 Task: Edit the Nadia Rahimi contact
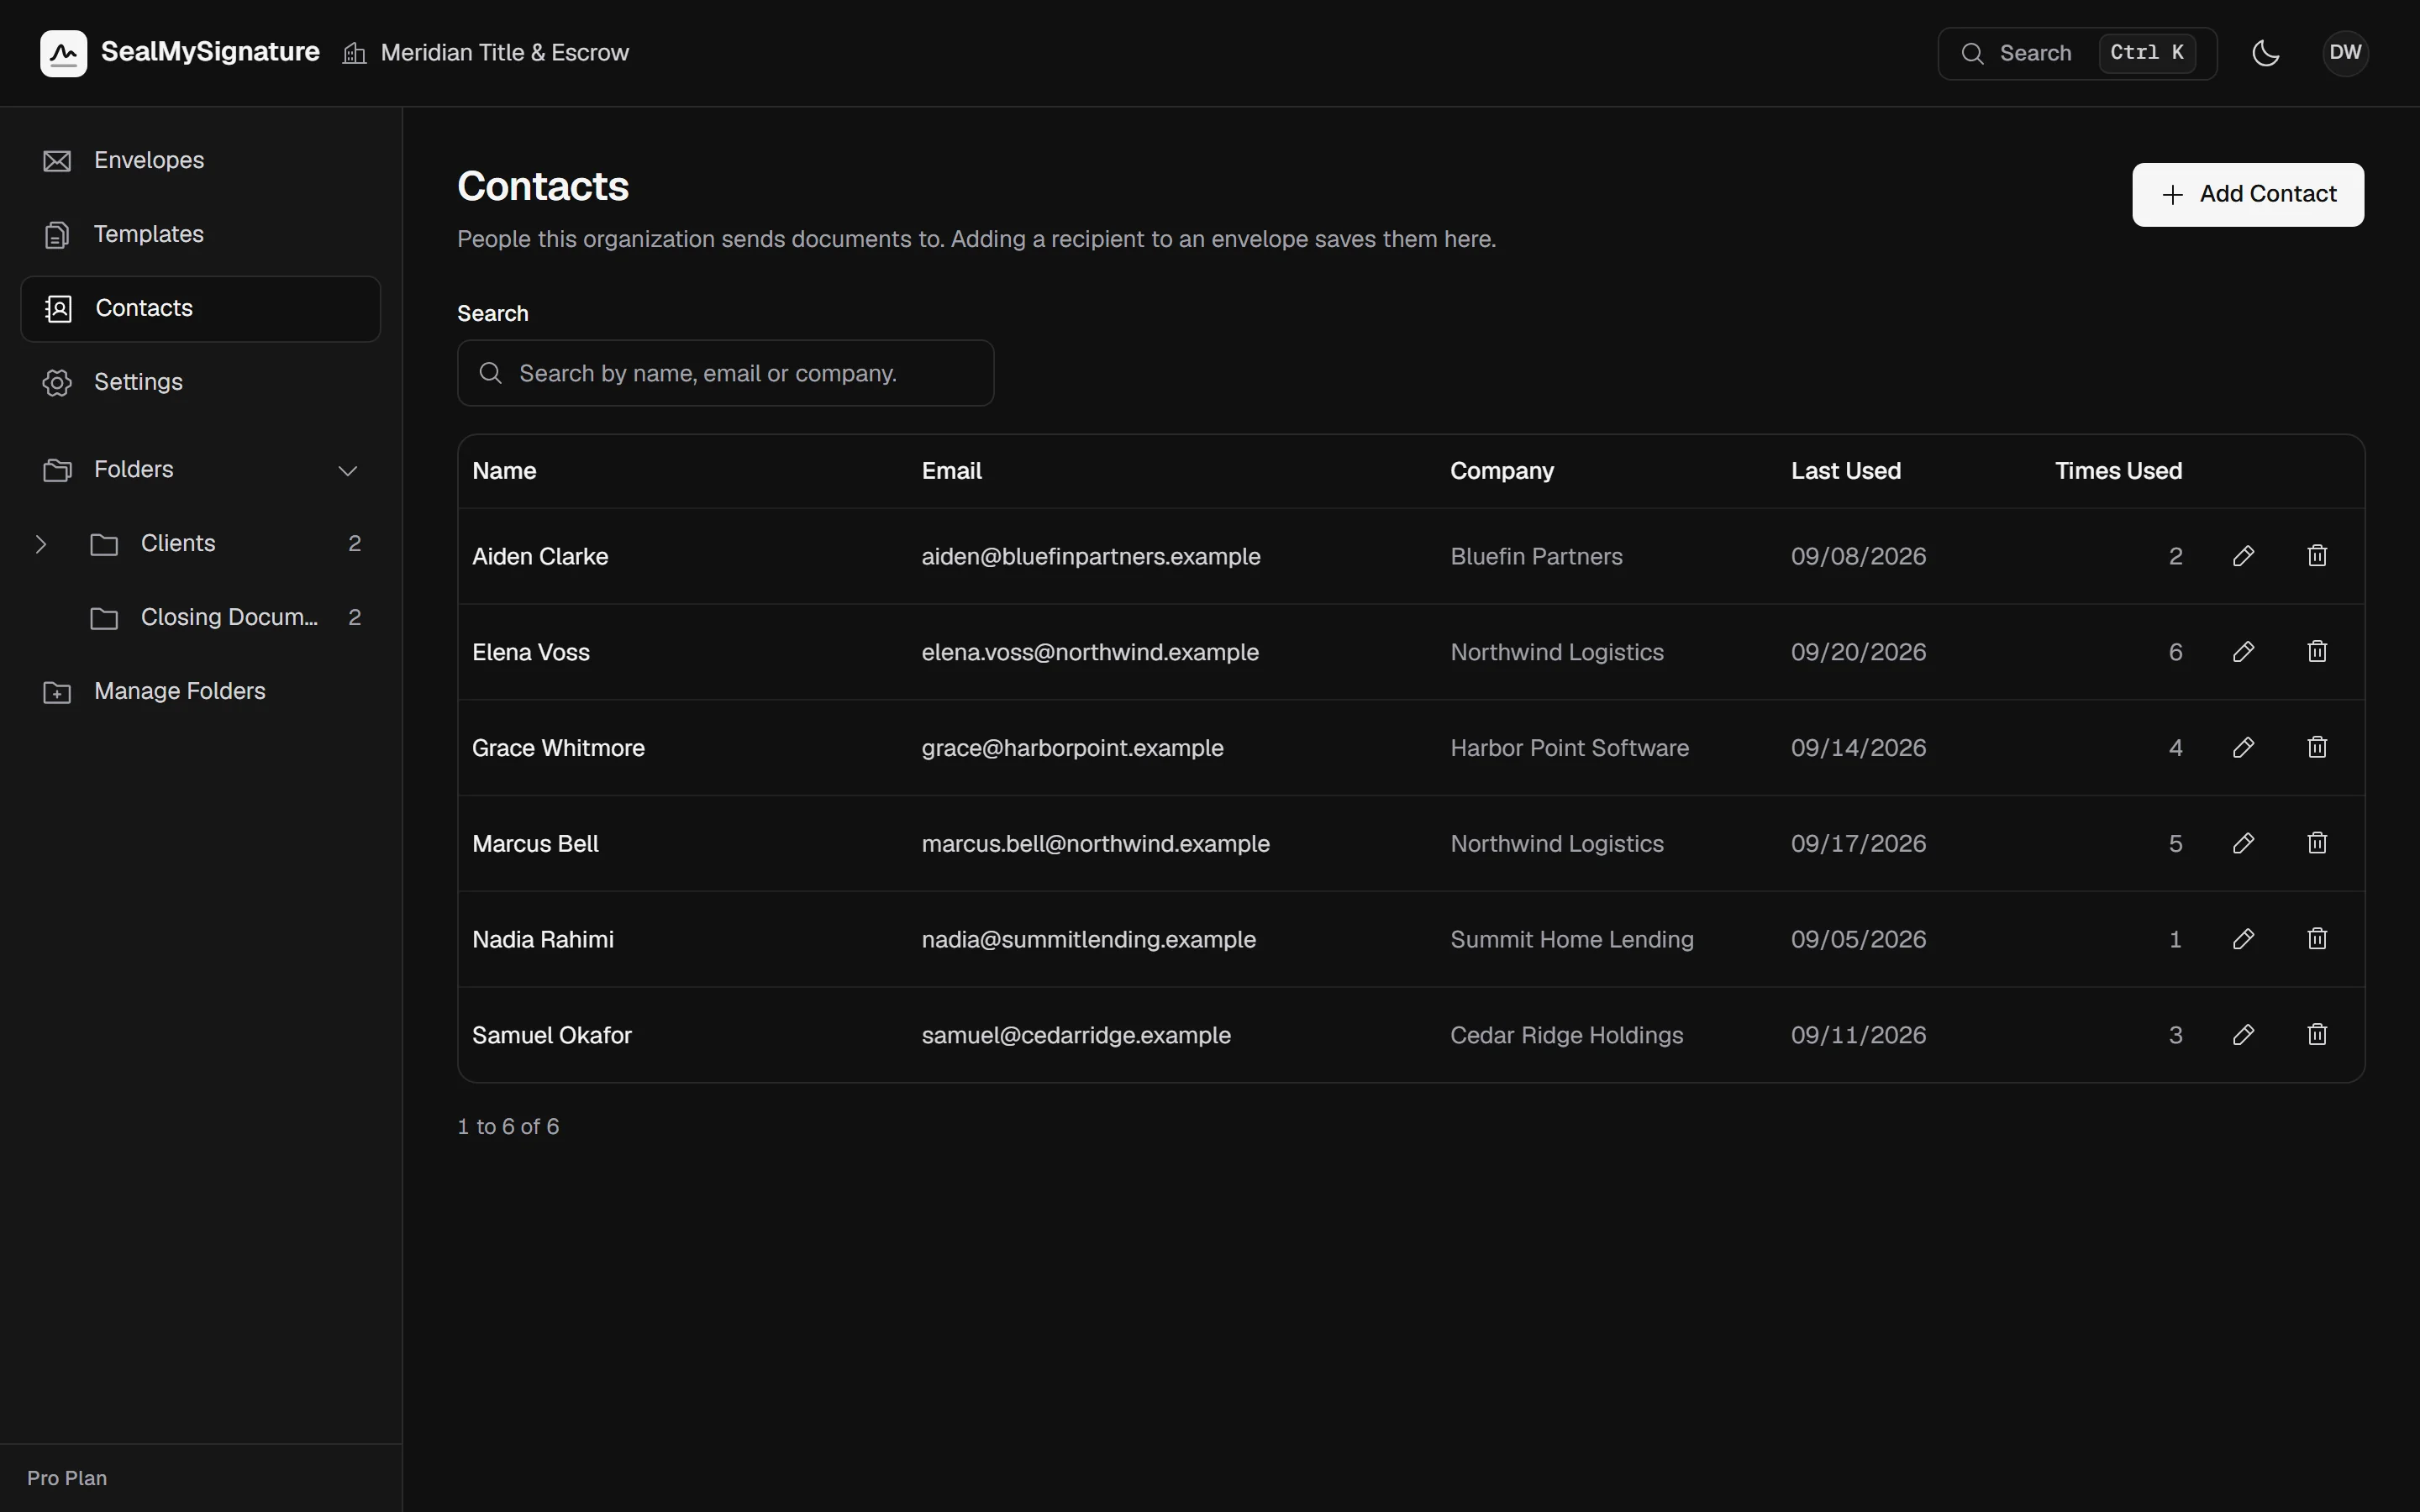[2243, 939]
